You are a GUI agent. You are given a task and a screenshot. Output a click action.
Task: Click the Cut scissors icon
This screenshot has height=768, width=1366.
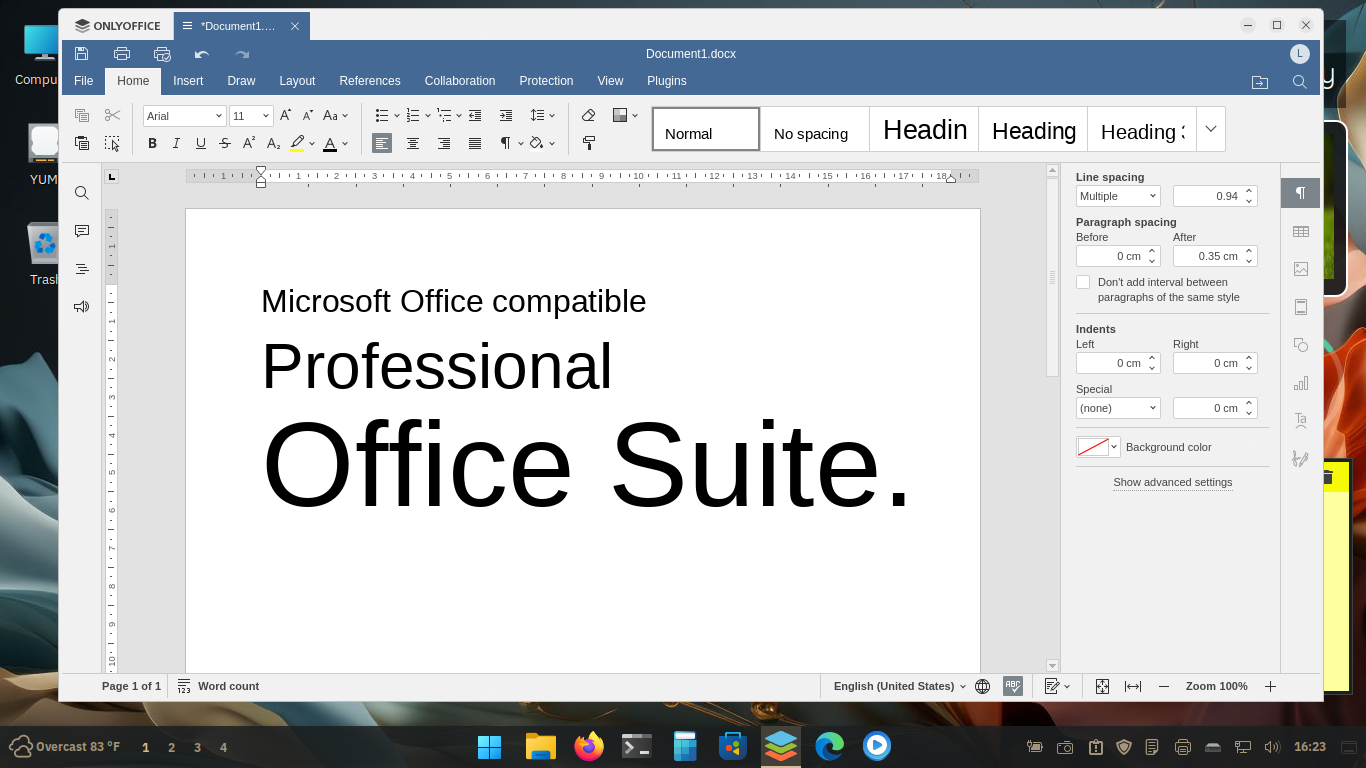pos(112,116)
